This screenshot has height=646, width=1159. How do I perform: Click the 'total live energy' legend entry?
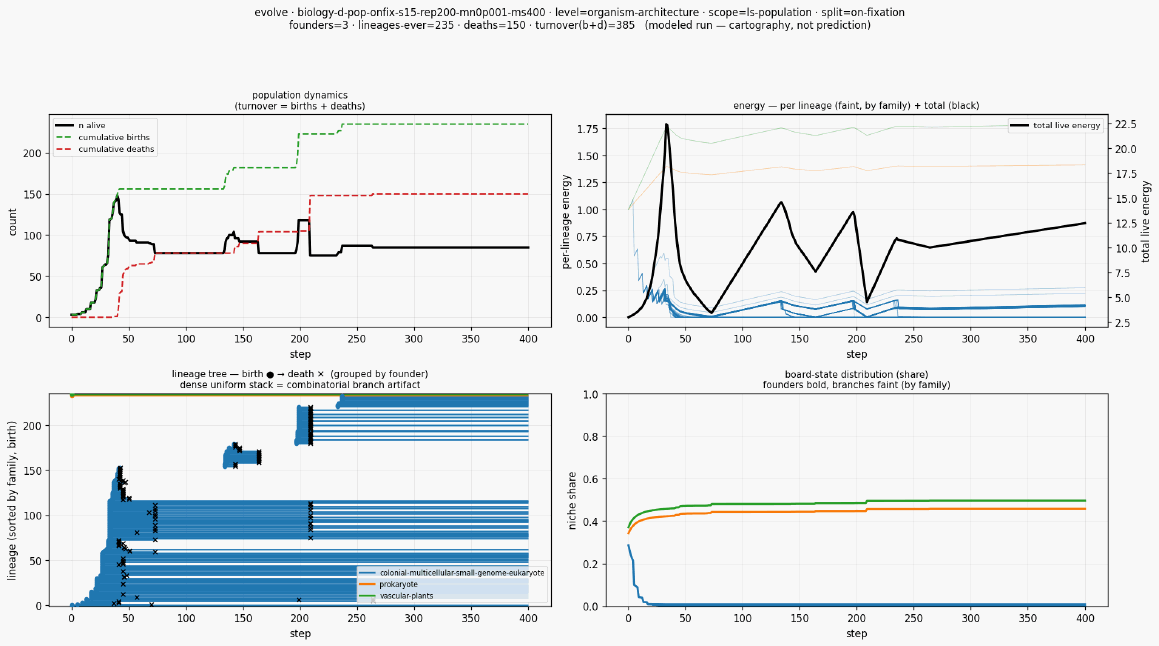pyautogui.click(x=1056, y=126)
